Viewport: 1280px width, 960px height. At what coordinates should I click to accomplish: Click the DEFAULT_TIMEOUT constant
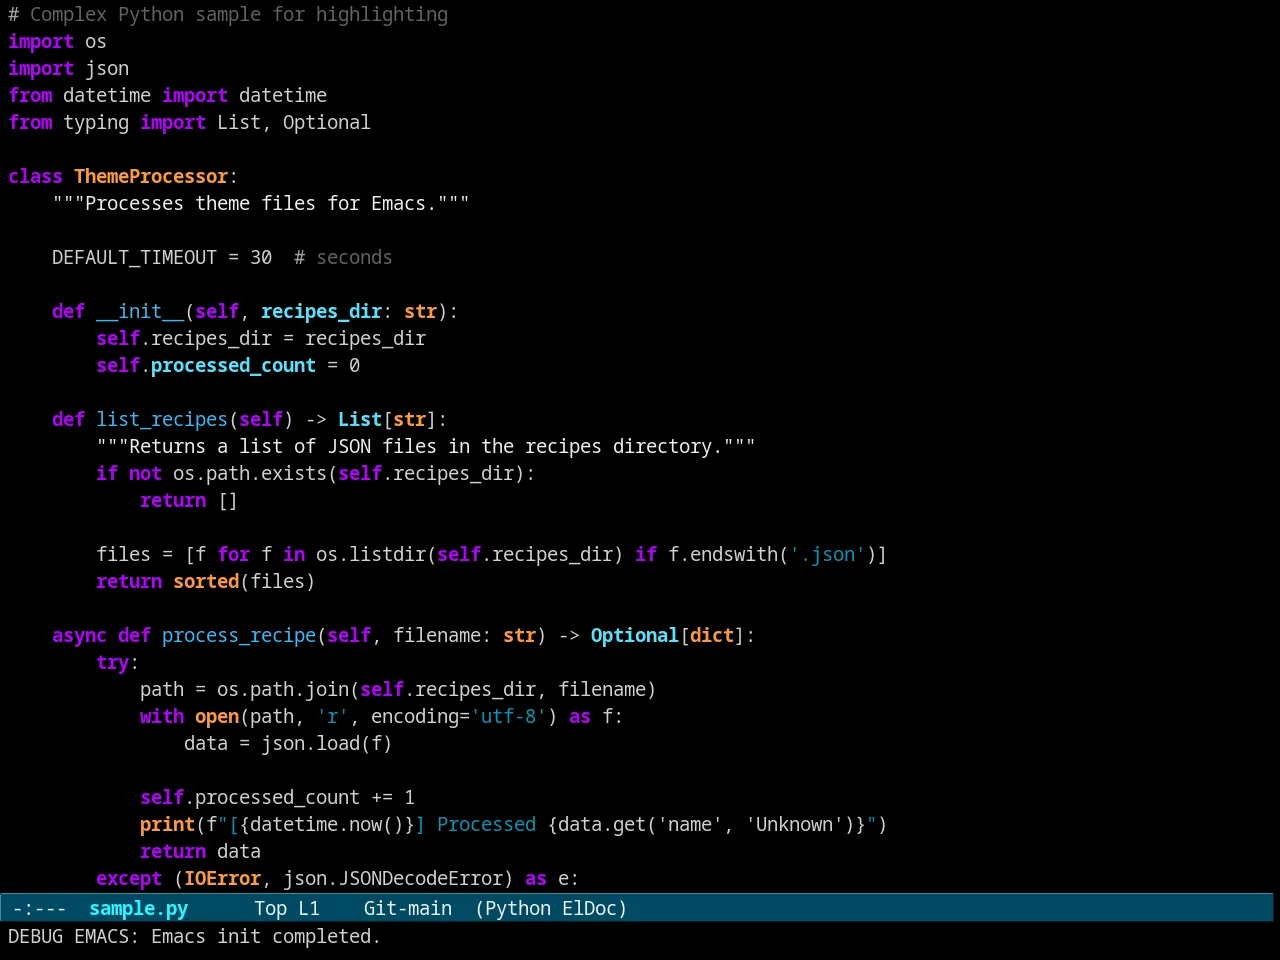(x=134, y=257)
